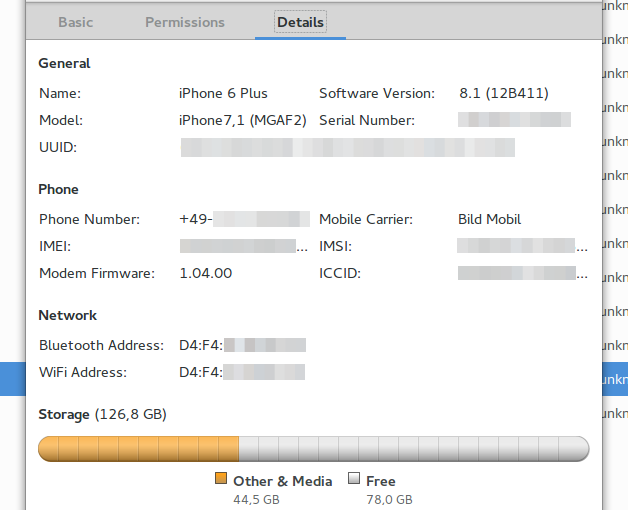
Task: Click the Software Version label
Action: click(x=377, y=93)
